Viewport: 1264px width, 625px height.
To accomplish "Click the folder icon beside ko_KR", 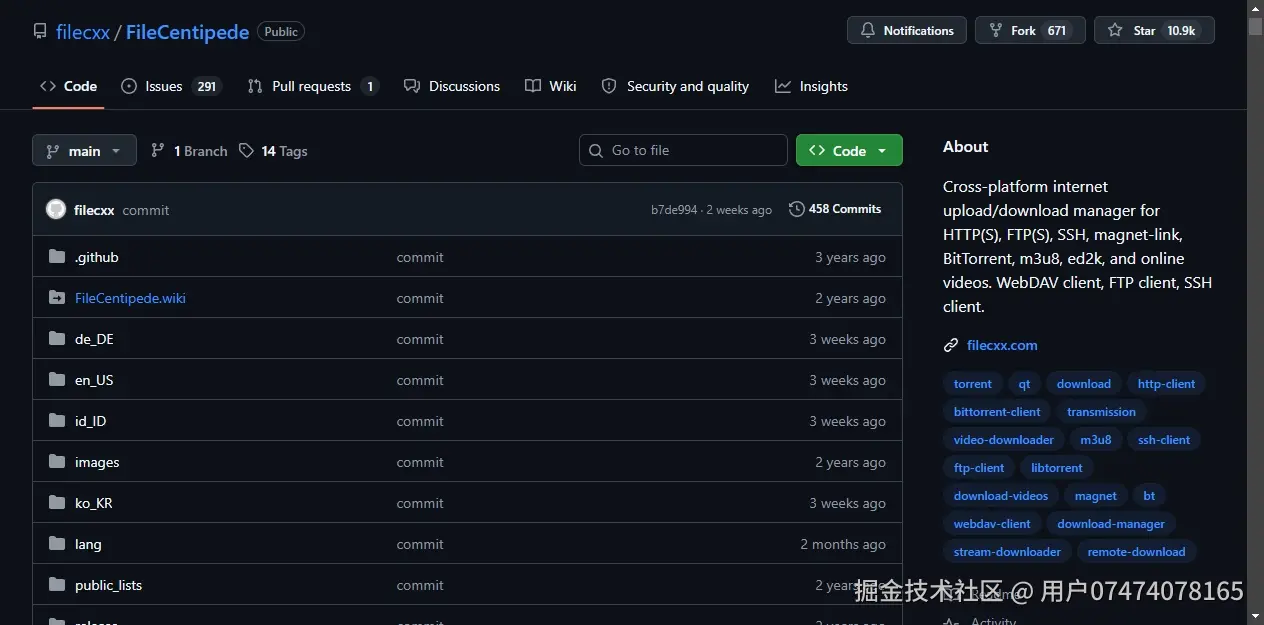I will (57, 503).
